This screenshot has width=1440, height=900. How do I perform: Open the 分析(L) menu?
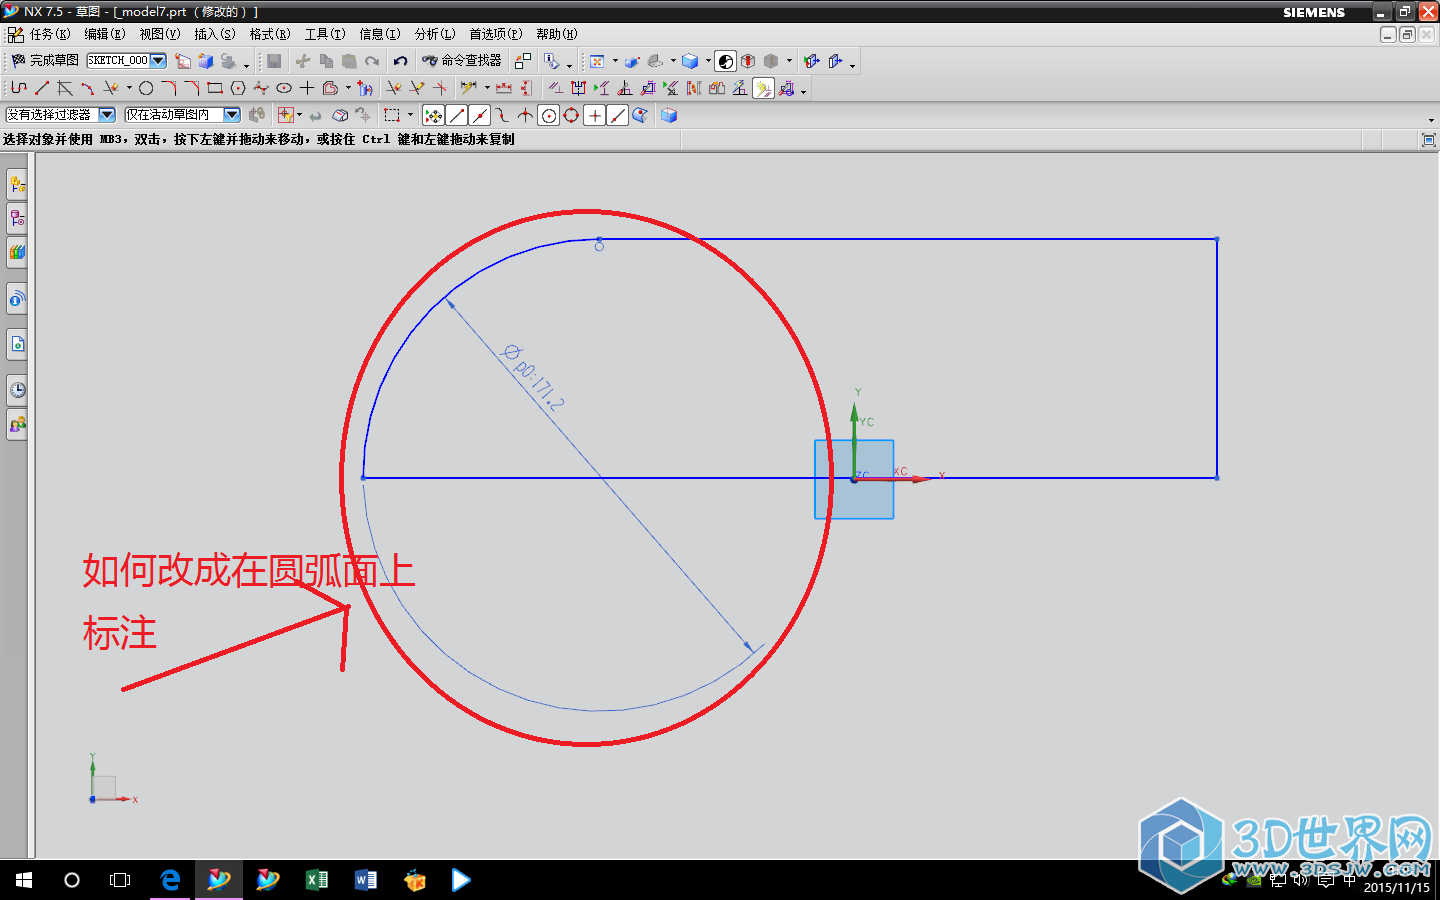coord(435,34)
